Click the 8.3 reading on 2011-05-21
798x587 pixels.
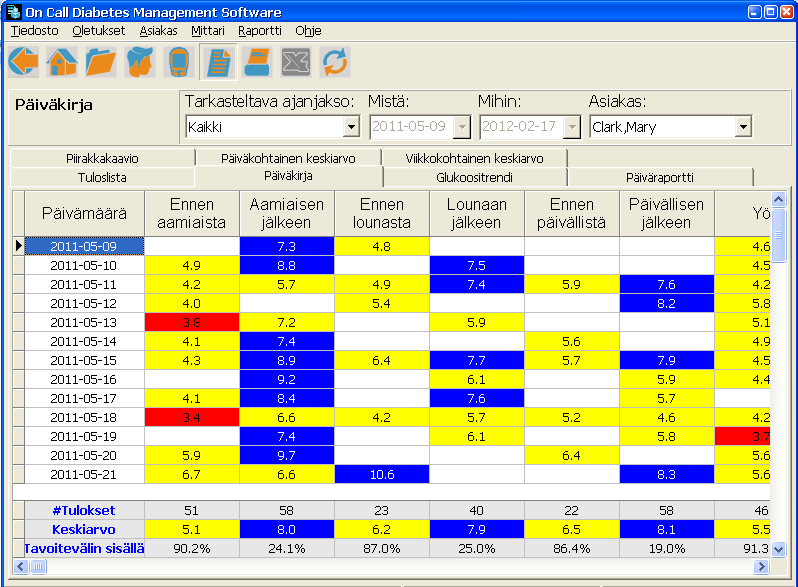coord(667,474)
